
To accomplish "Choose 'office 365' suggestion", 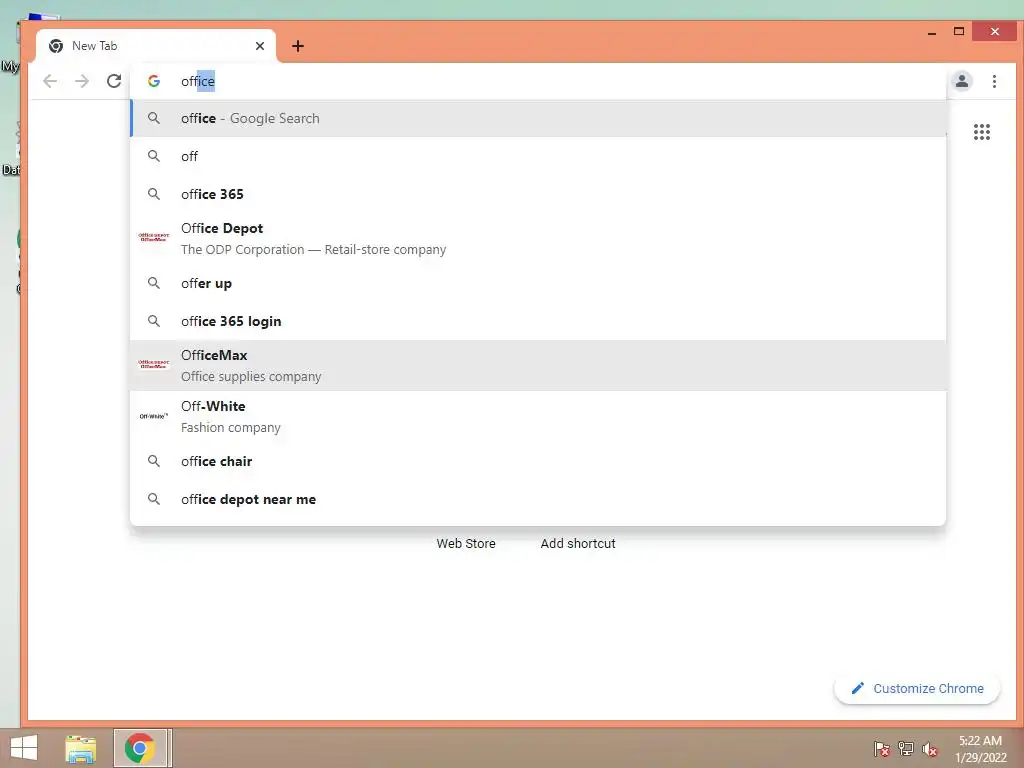I will coord(538,194).
